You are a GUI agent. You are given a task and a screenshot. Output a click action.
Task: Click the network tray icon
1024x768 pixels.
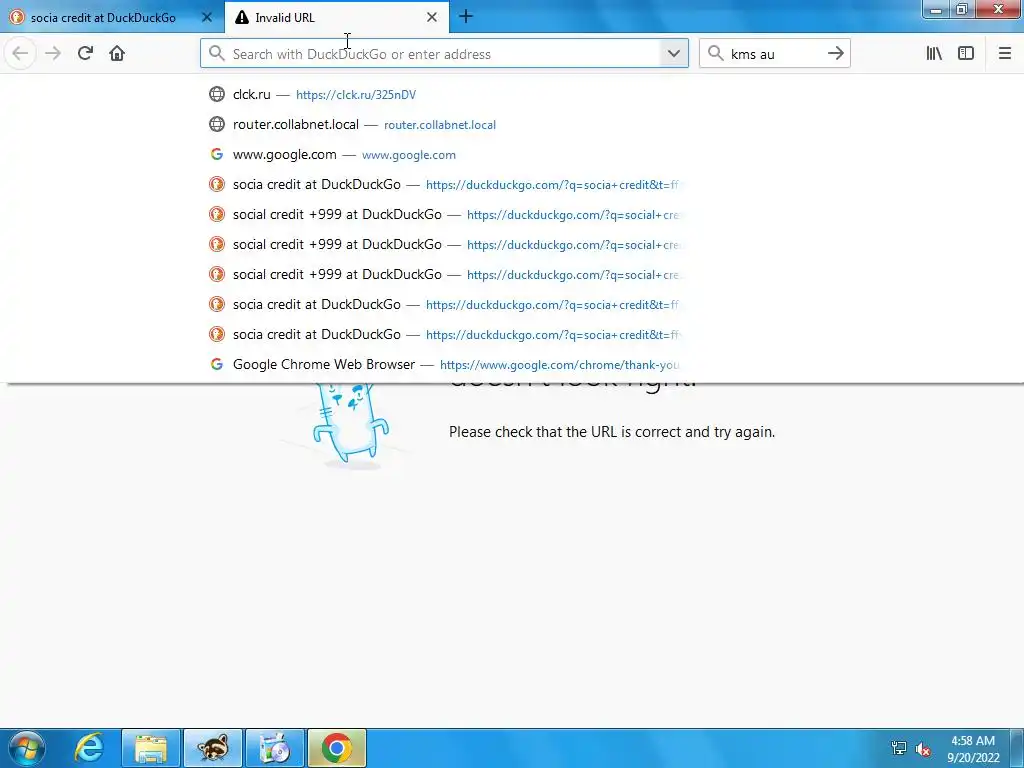click(x=899, y=748)
